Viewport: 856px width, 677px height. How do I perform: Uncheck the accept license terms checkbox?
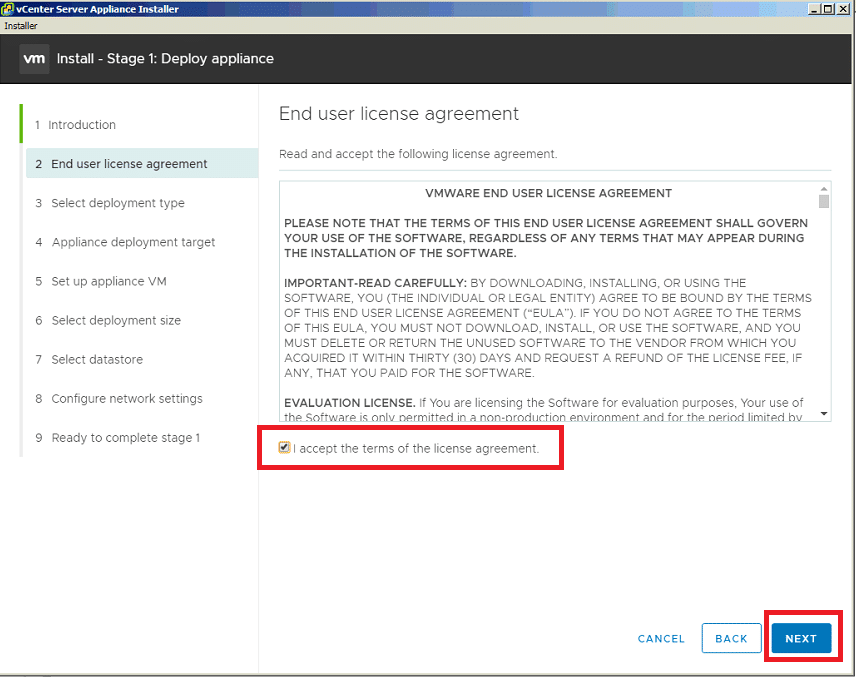tap(284, 448)
